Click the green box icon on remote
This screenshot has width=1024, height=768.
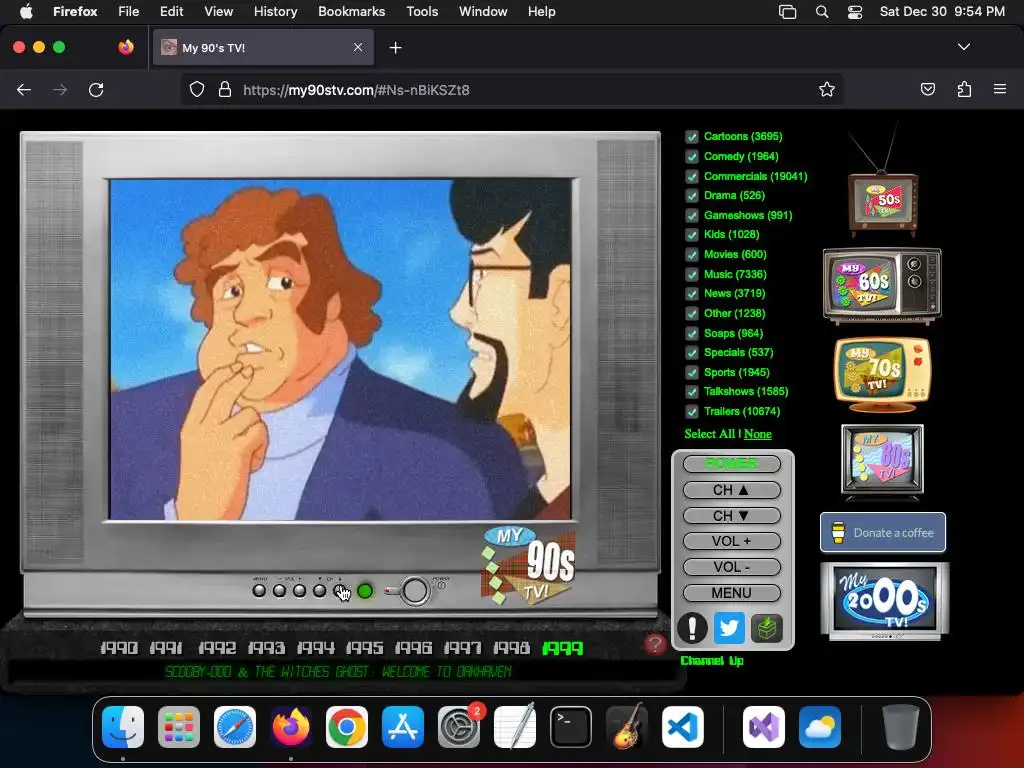[x=767, y=628]
